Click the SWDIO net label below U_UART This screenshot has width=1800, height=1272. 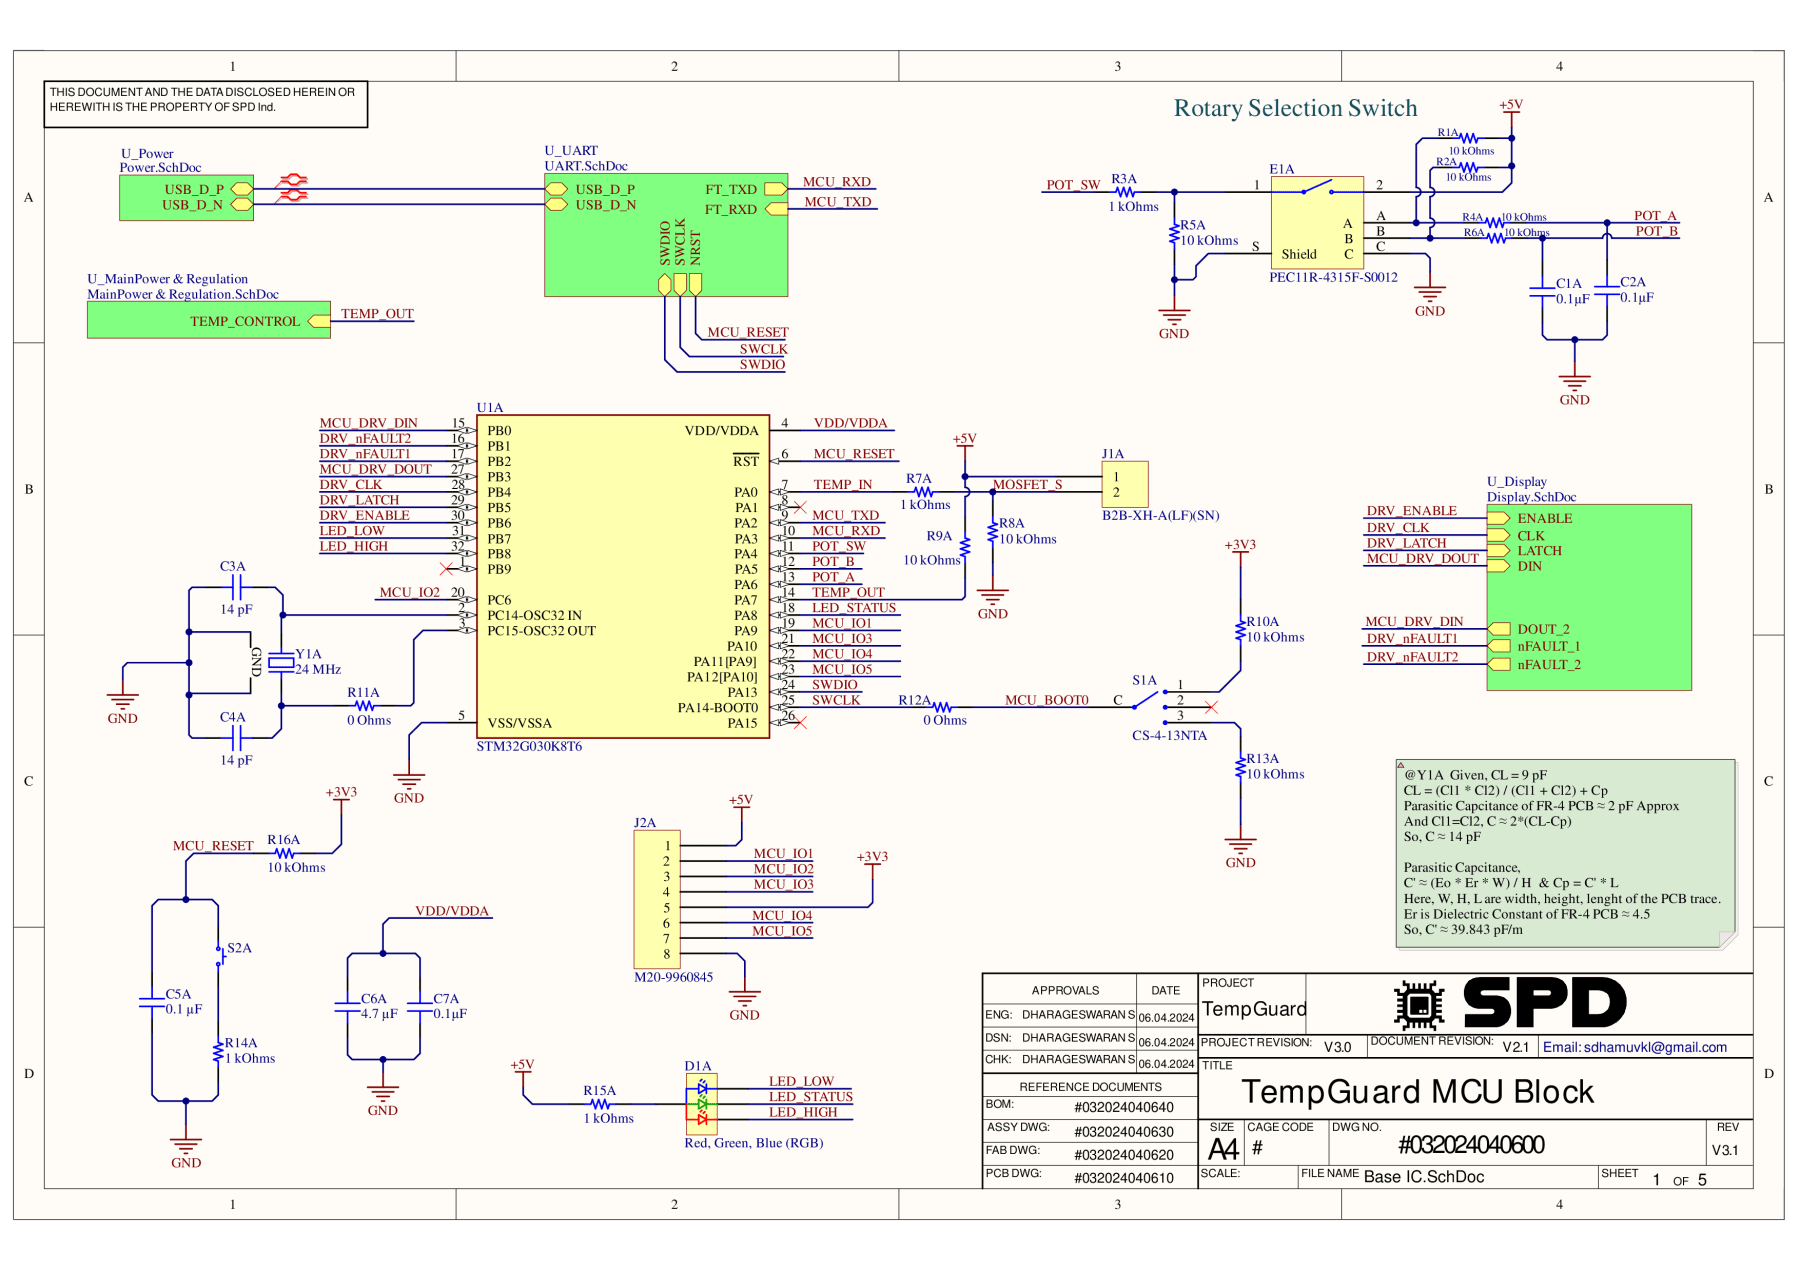[762, 365]
